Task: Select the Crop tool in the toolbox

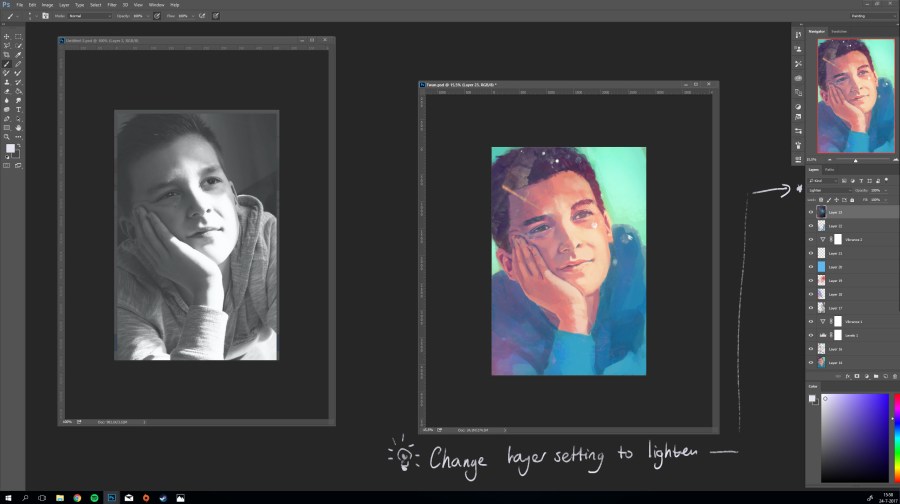Action: pos(7,55)
